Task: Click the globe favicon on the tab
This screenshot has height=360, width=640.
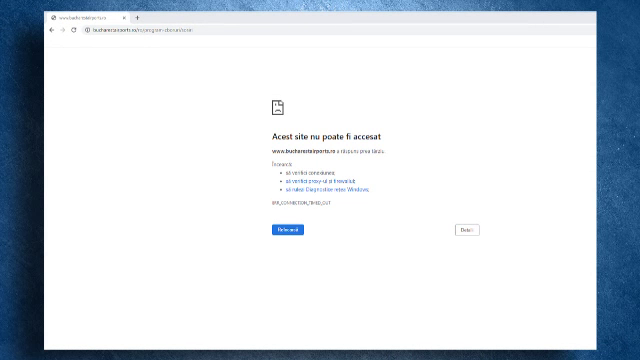Action: point(53,18)
